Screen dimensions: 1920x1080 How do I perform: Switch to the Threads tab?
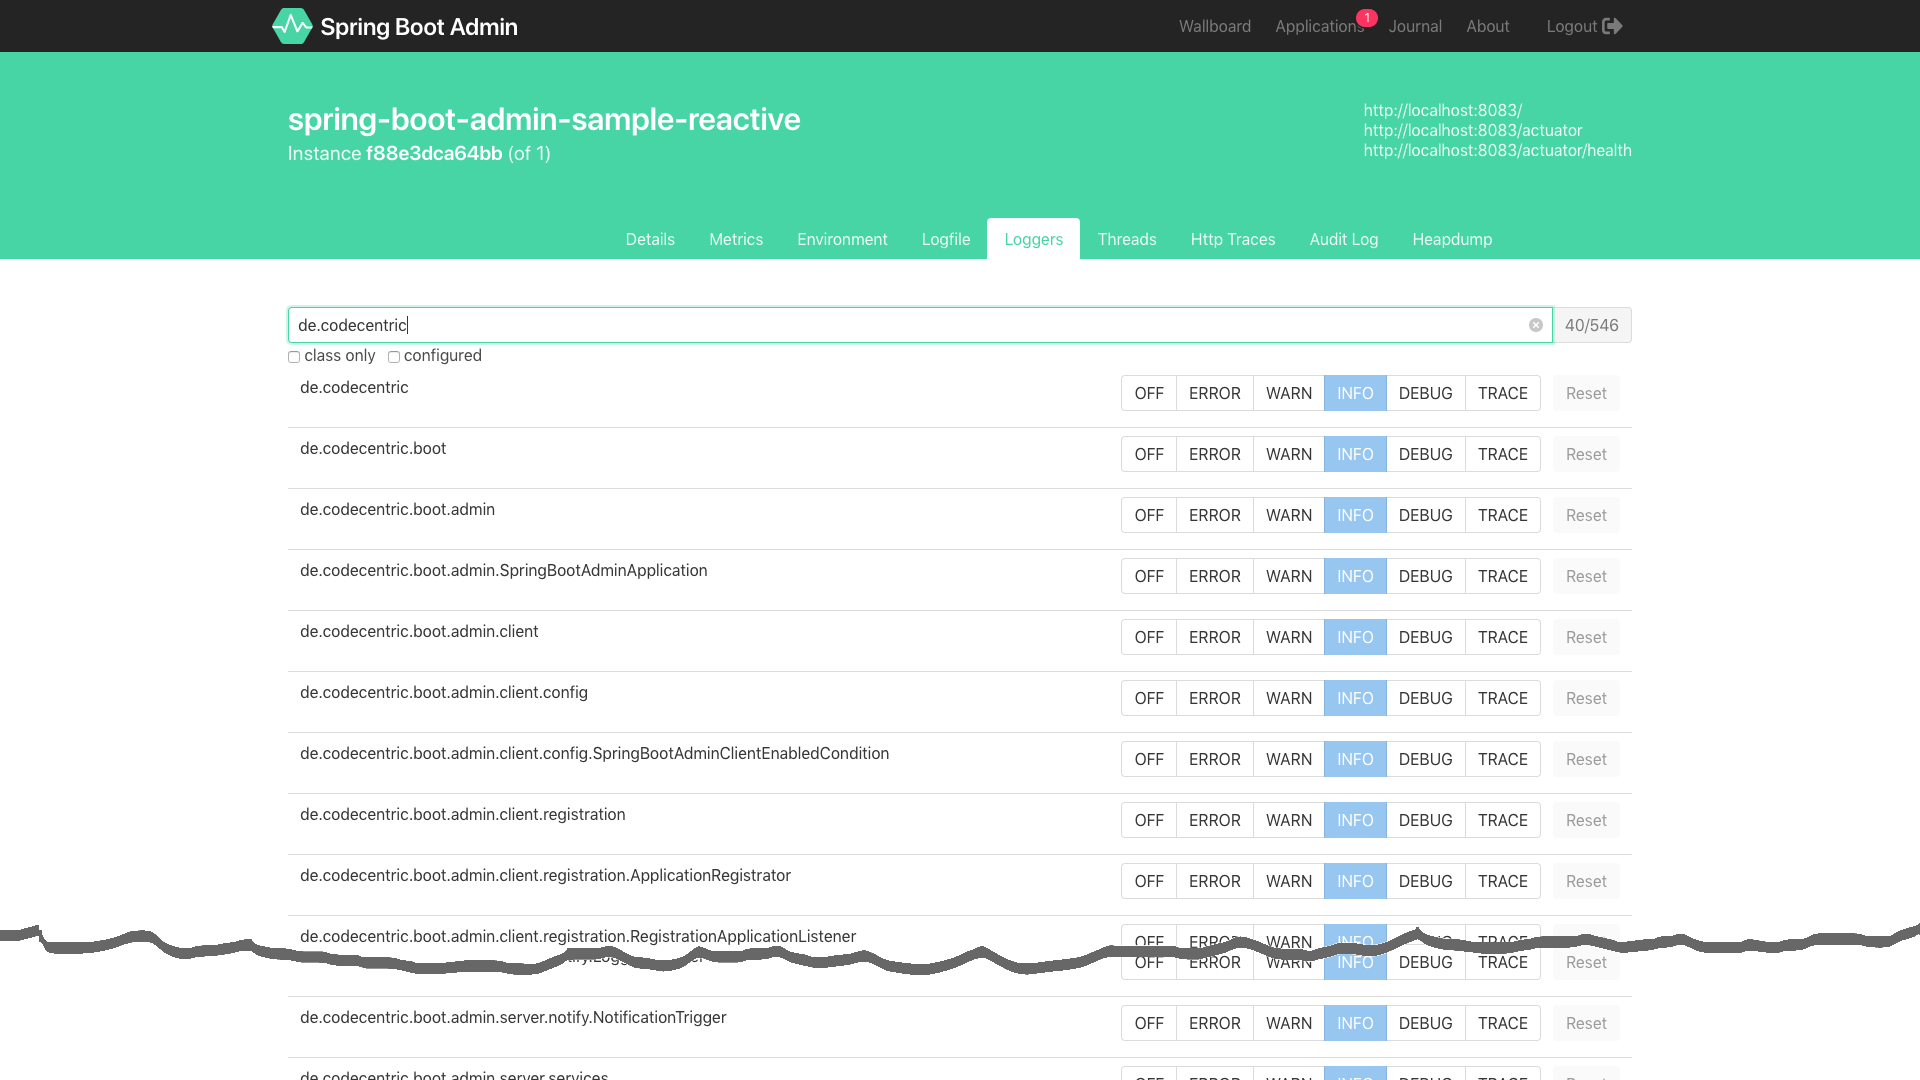coord(1127,239)
